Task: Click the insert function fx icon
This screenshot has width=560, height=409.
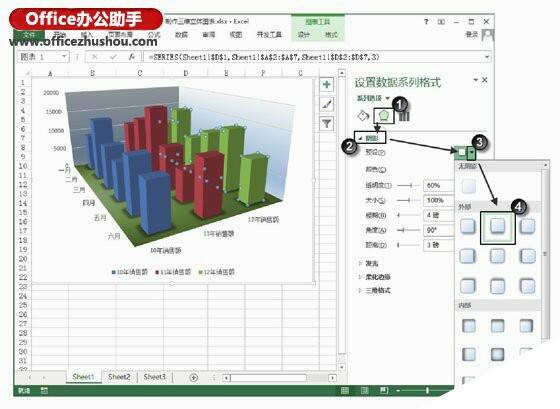Action: point(131,57)
